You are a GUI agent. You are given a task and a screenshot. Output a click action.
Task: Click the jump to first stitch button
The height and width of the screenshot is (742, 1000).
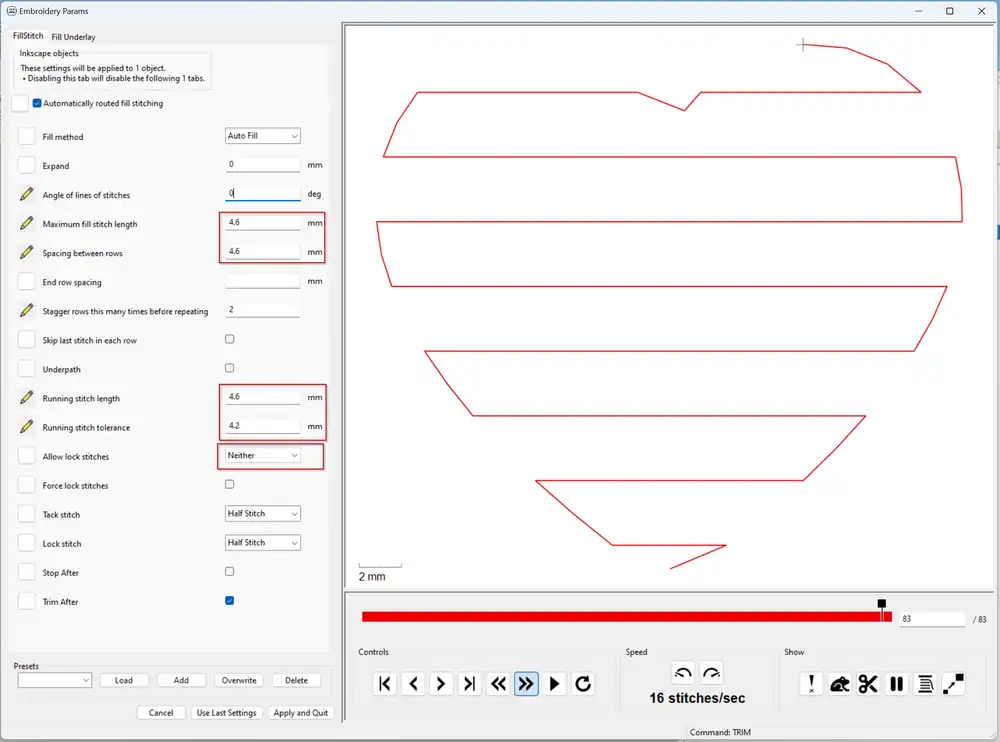tap(385, 684)
